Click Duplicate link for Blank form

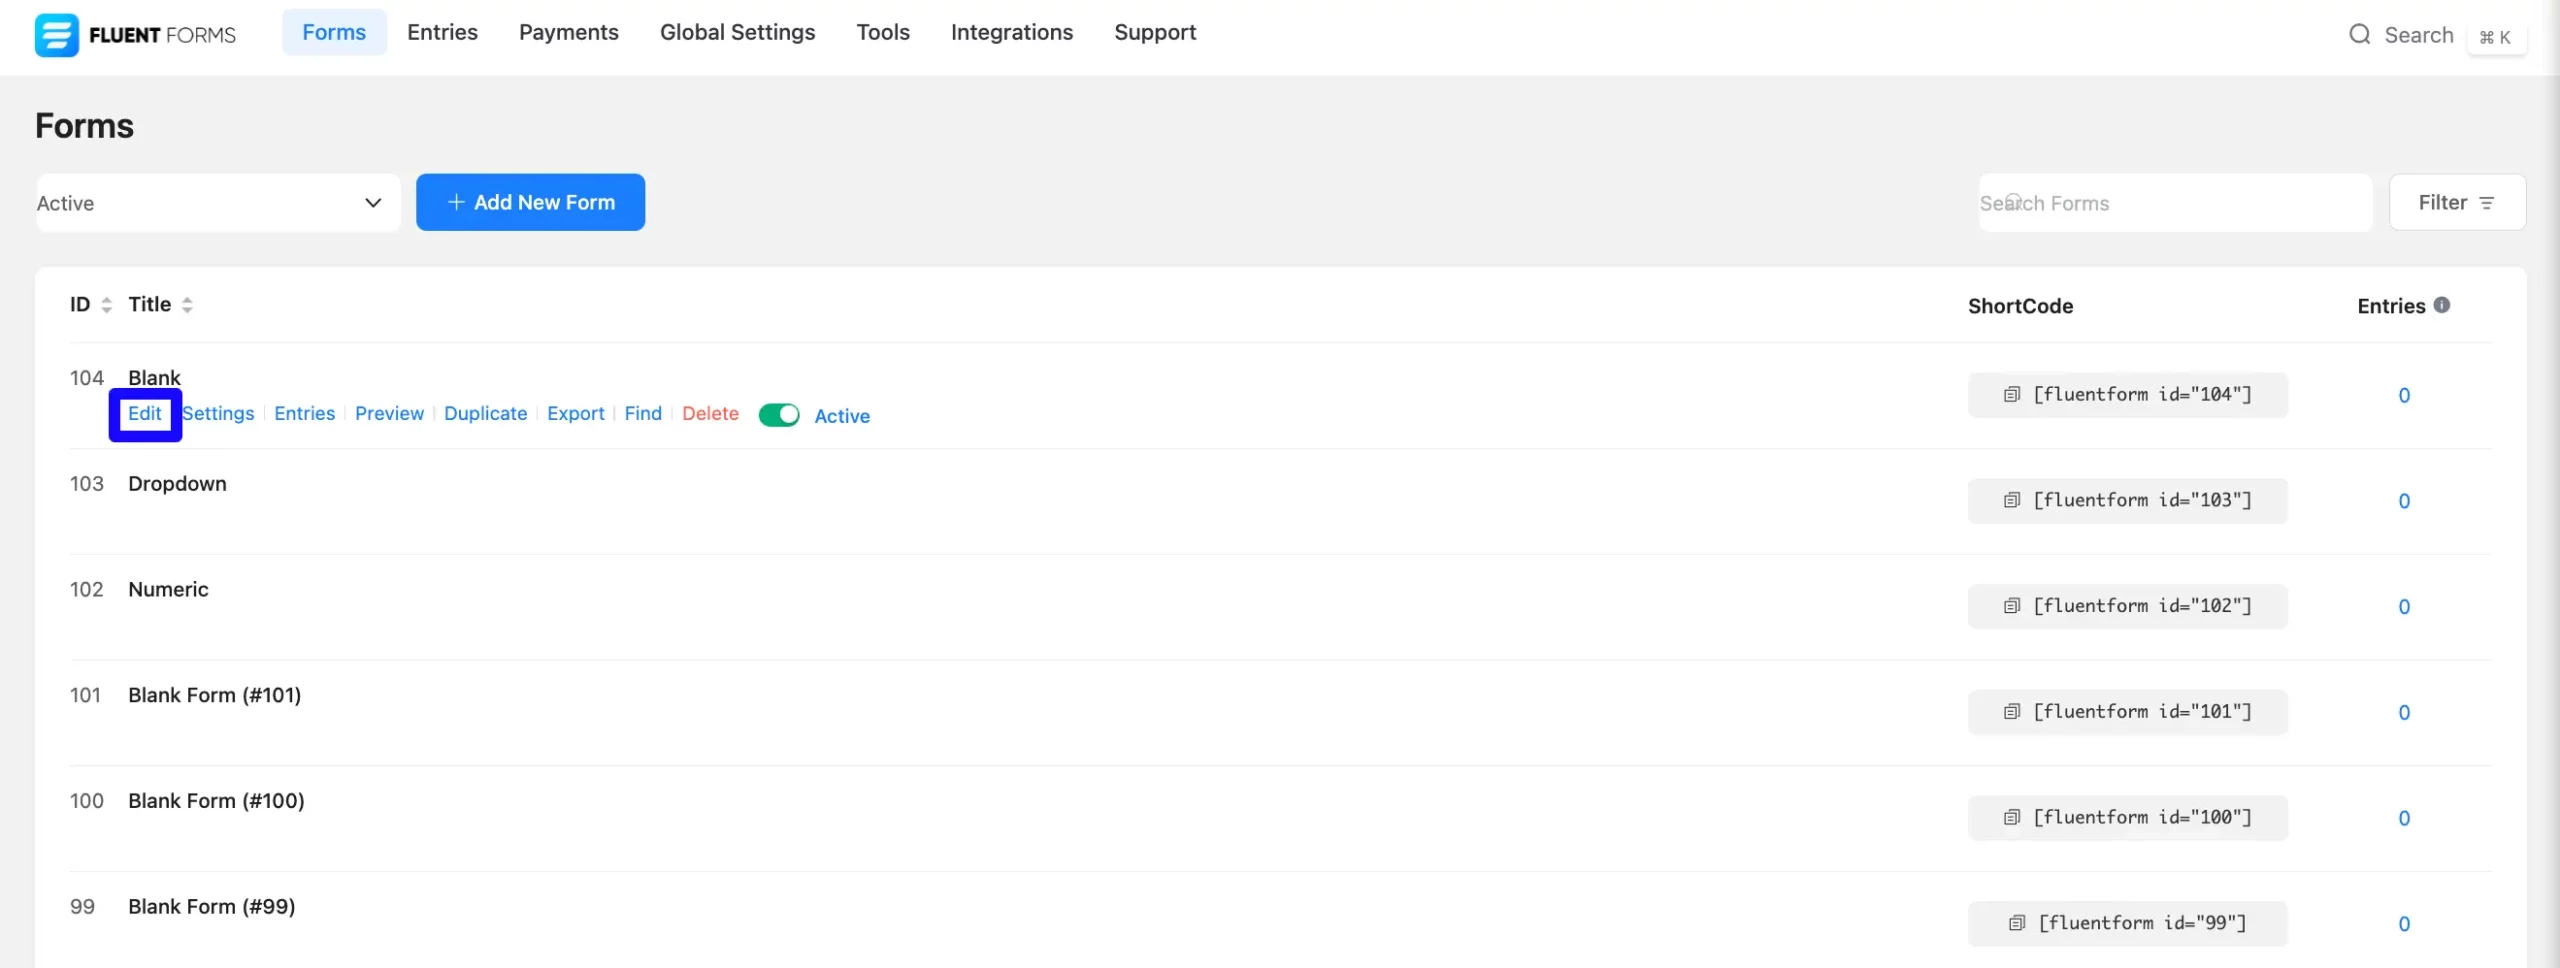pyautogui.click(x=485, y=414)
